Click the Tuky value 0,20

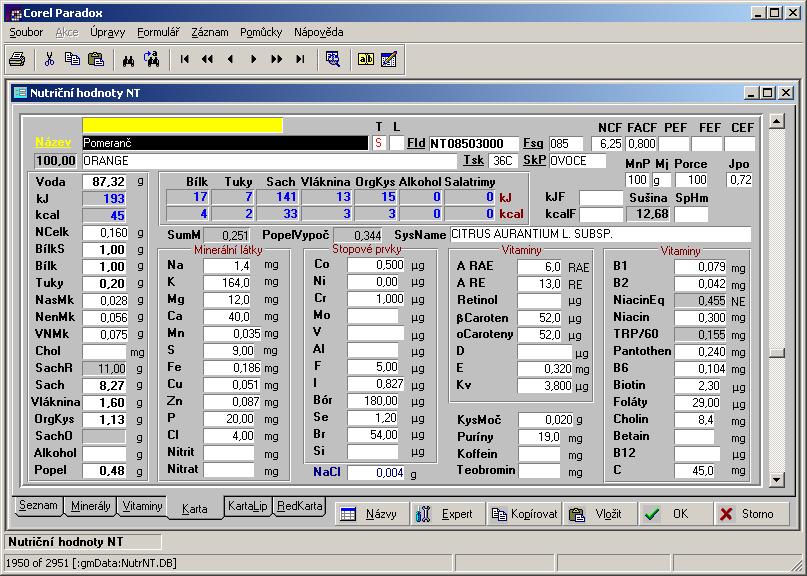(x=104, y=283)
